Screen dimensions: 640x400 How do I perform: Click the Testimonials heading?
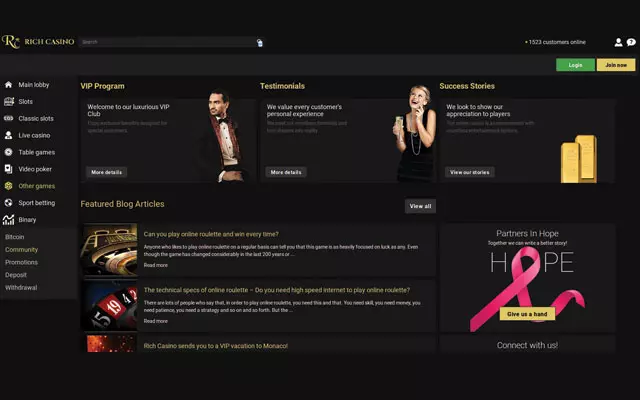coord(282,86)
